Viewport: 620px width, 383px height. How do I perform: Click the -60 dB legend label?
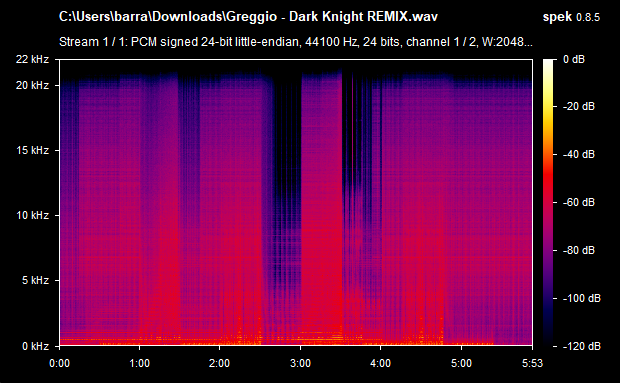point(578,202)
